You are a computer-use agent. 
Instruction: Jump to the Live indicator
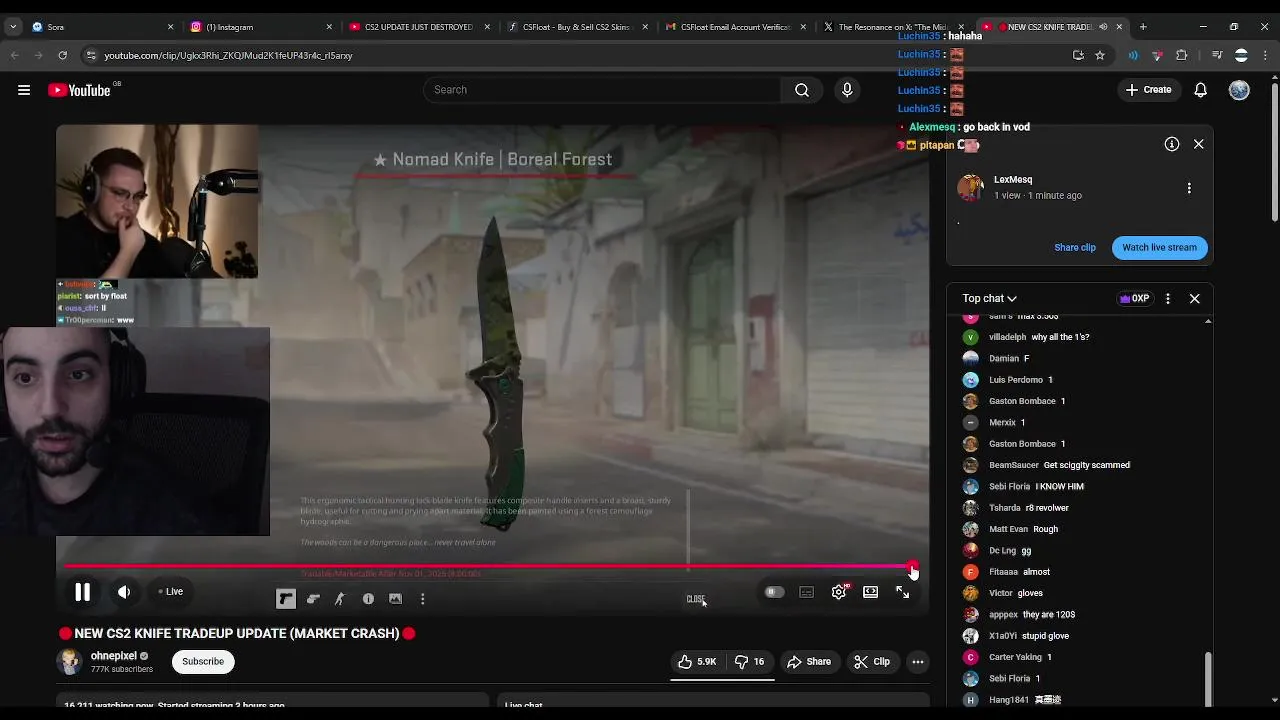[171, 591]
